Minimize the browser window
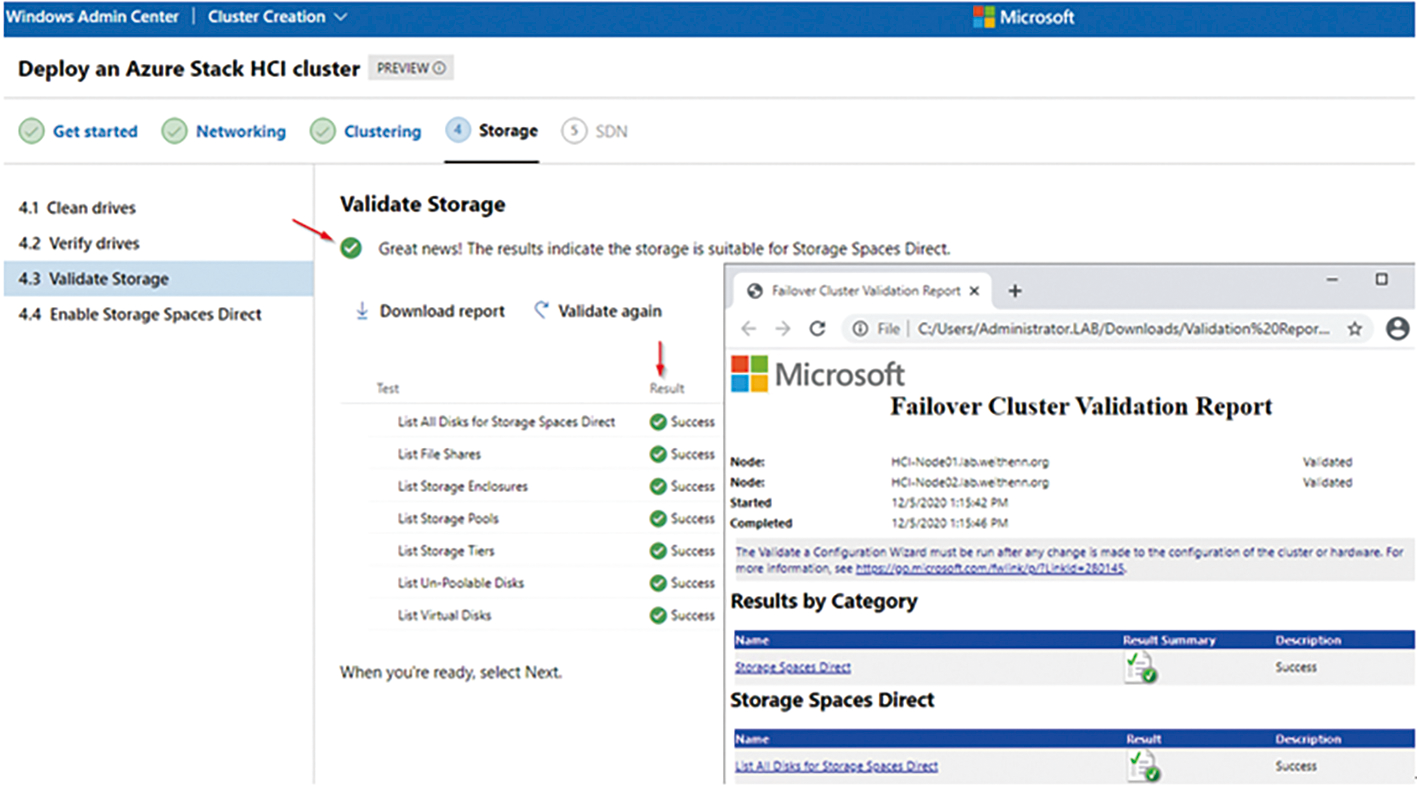 (1333, 280)
